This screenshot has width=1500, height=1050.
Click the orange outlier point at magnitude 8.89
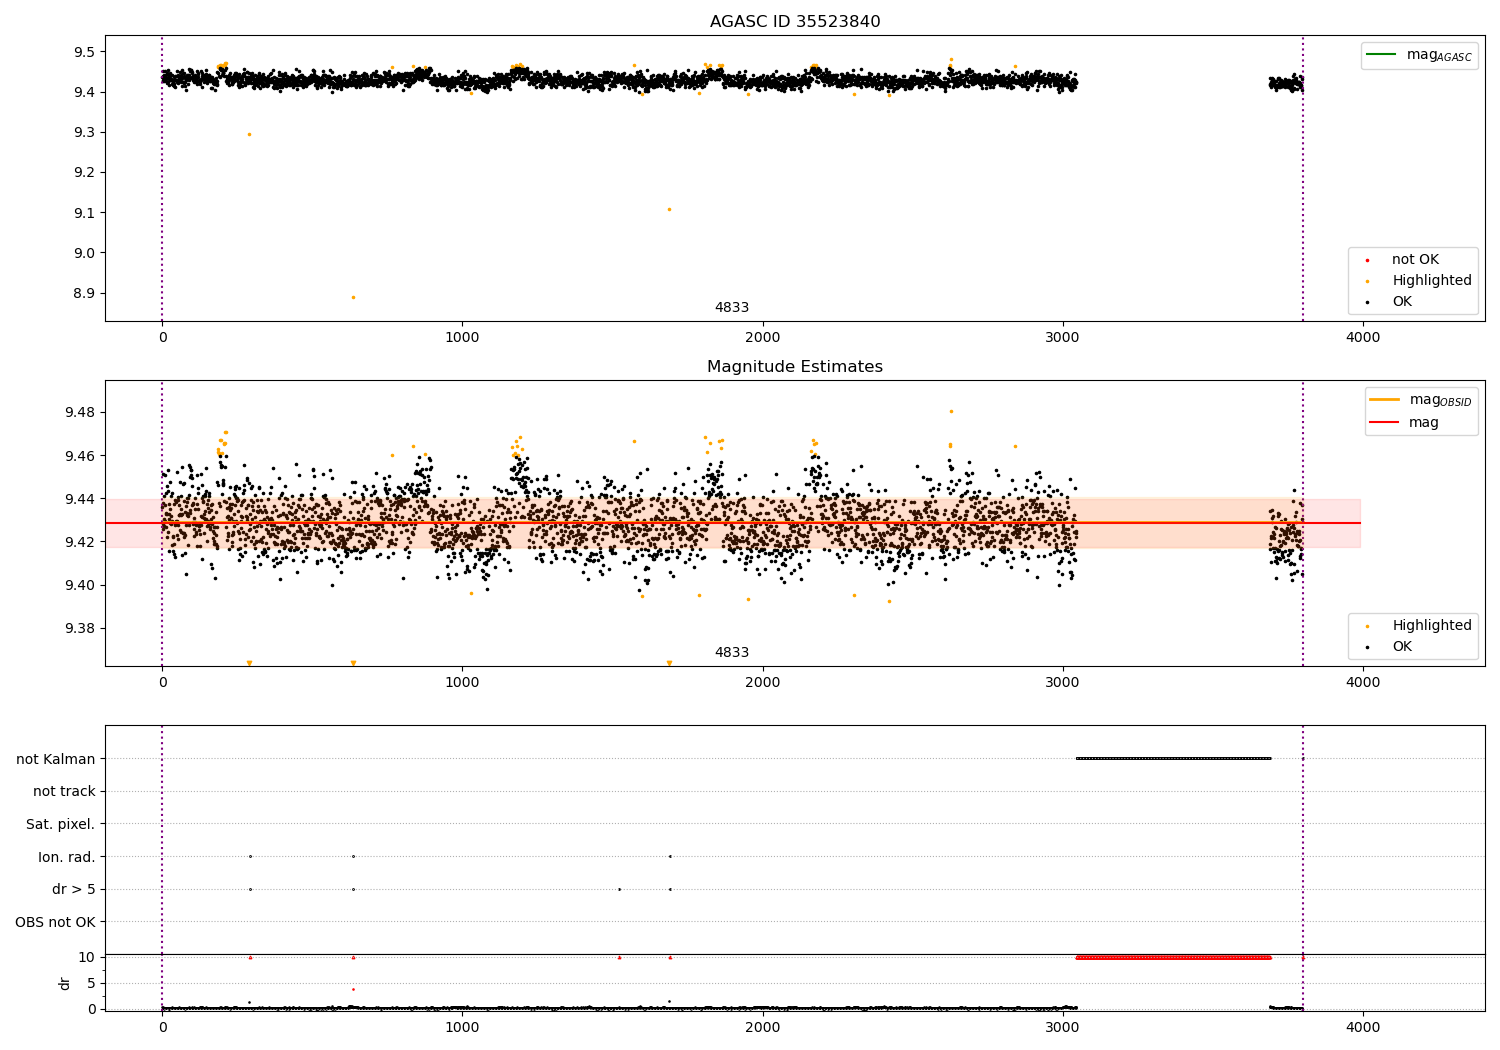coord(353,297)
